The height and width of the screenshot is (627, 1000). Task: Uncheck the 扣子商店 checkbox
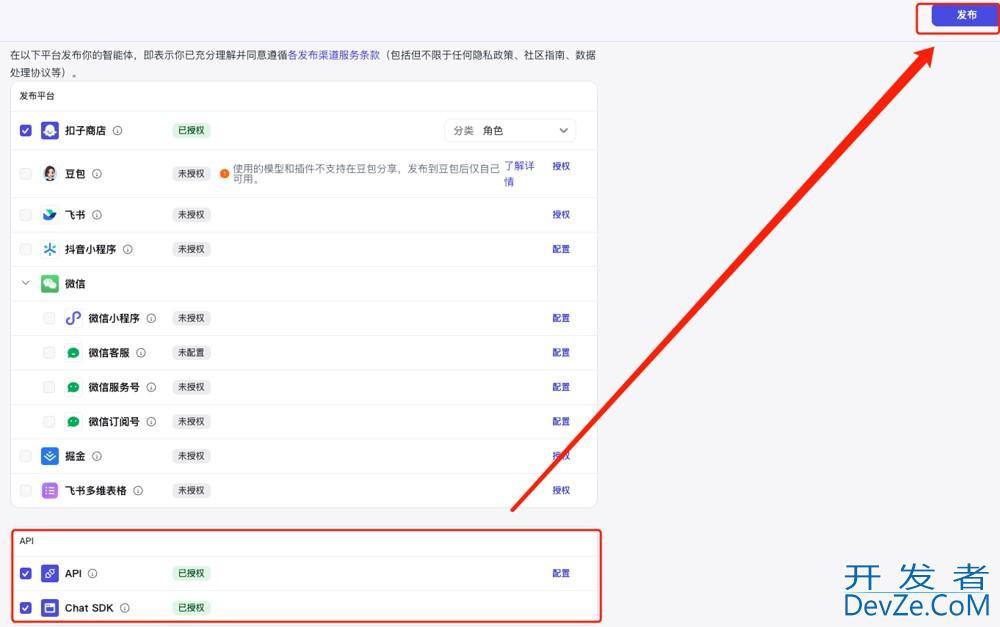26,131
